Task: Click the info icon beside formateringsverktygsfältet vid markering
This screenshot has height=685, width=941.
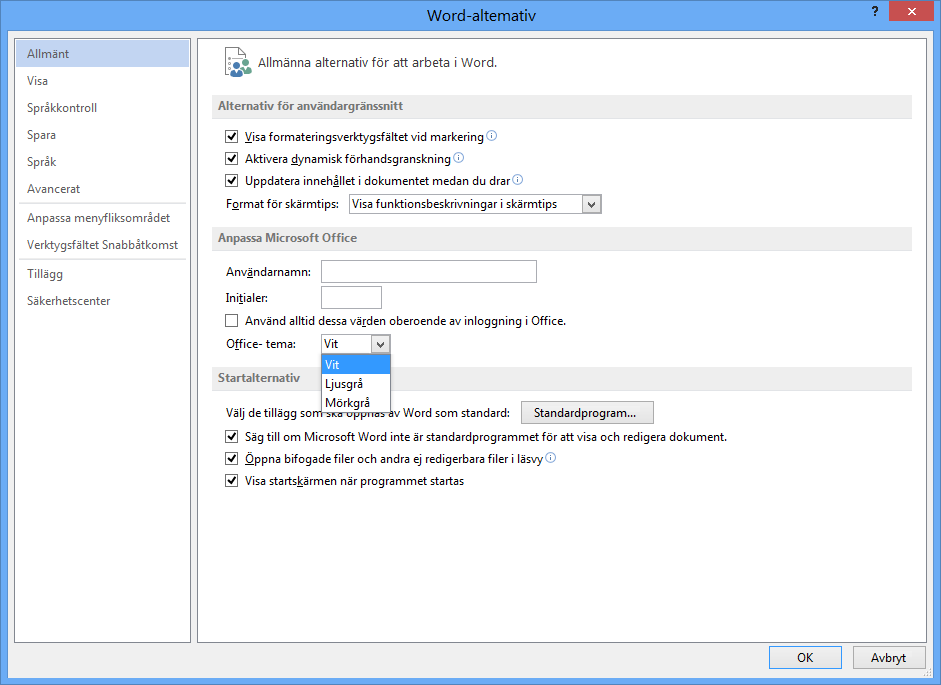Action: pyautogui.click(x=492, y=136)
